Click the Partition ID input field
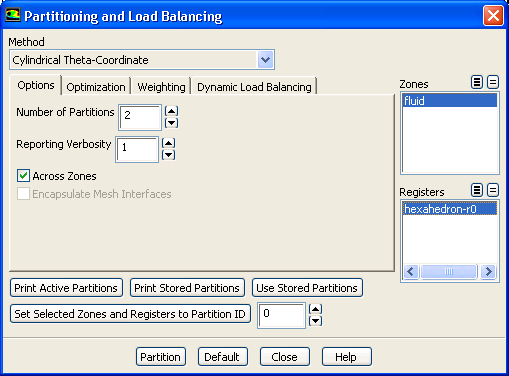Screen dimensions: 509x376 pos(281,315)
